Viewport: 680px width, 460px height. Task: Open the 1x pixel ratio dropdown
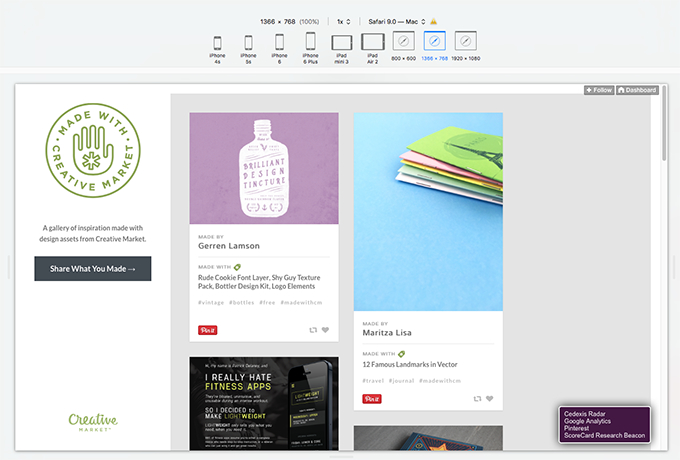(x=343, y=21)
